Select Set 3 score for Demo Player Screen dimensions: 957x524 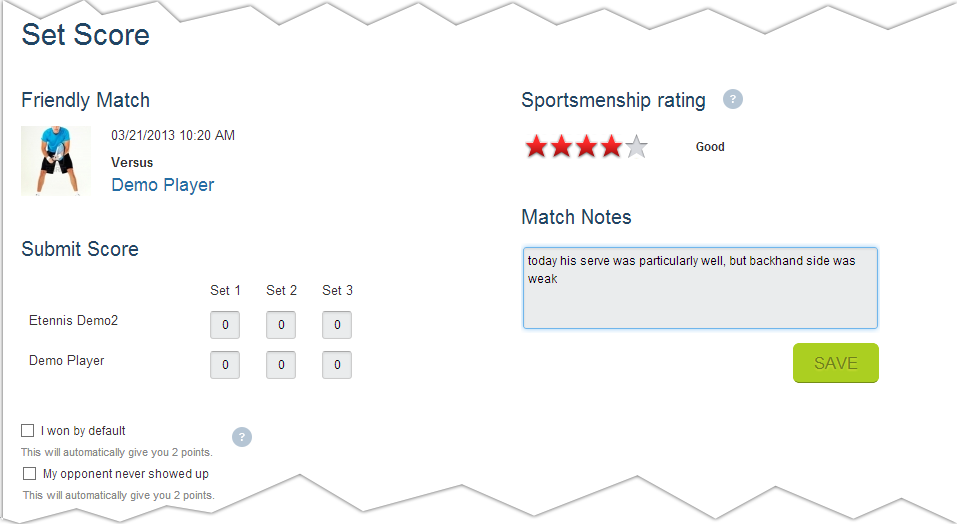(x=337, y=365)
